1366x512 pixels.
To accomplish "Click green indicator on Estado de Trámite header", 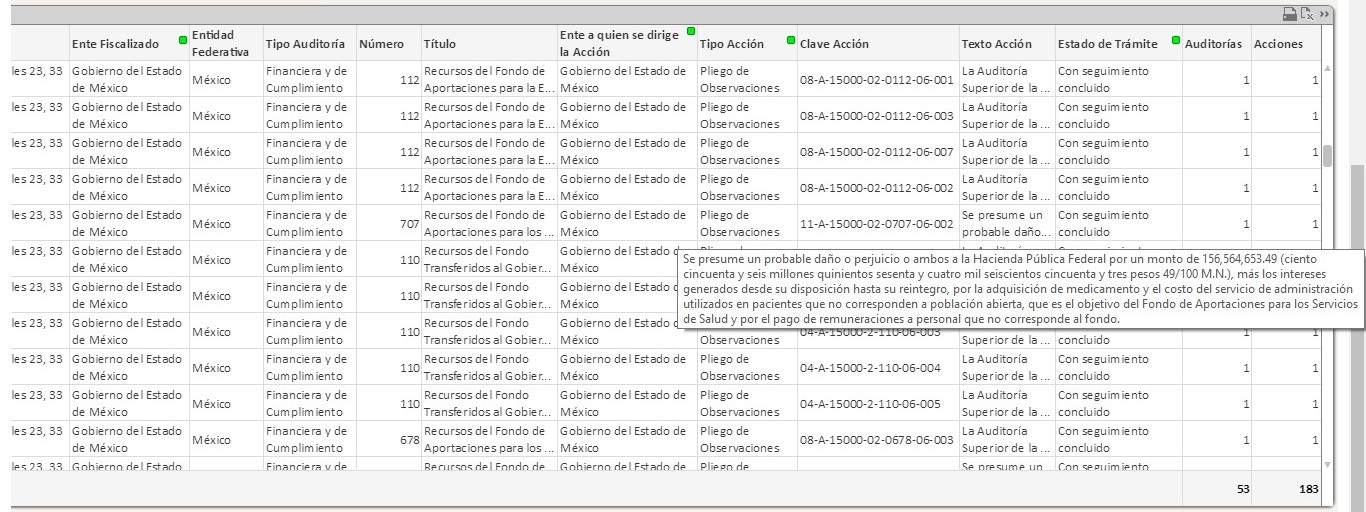I will [1176, 40].
